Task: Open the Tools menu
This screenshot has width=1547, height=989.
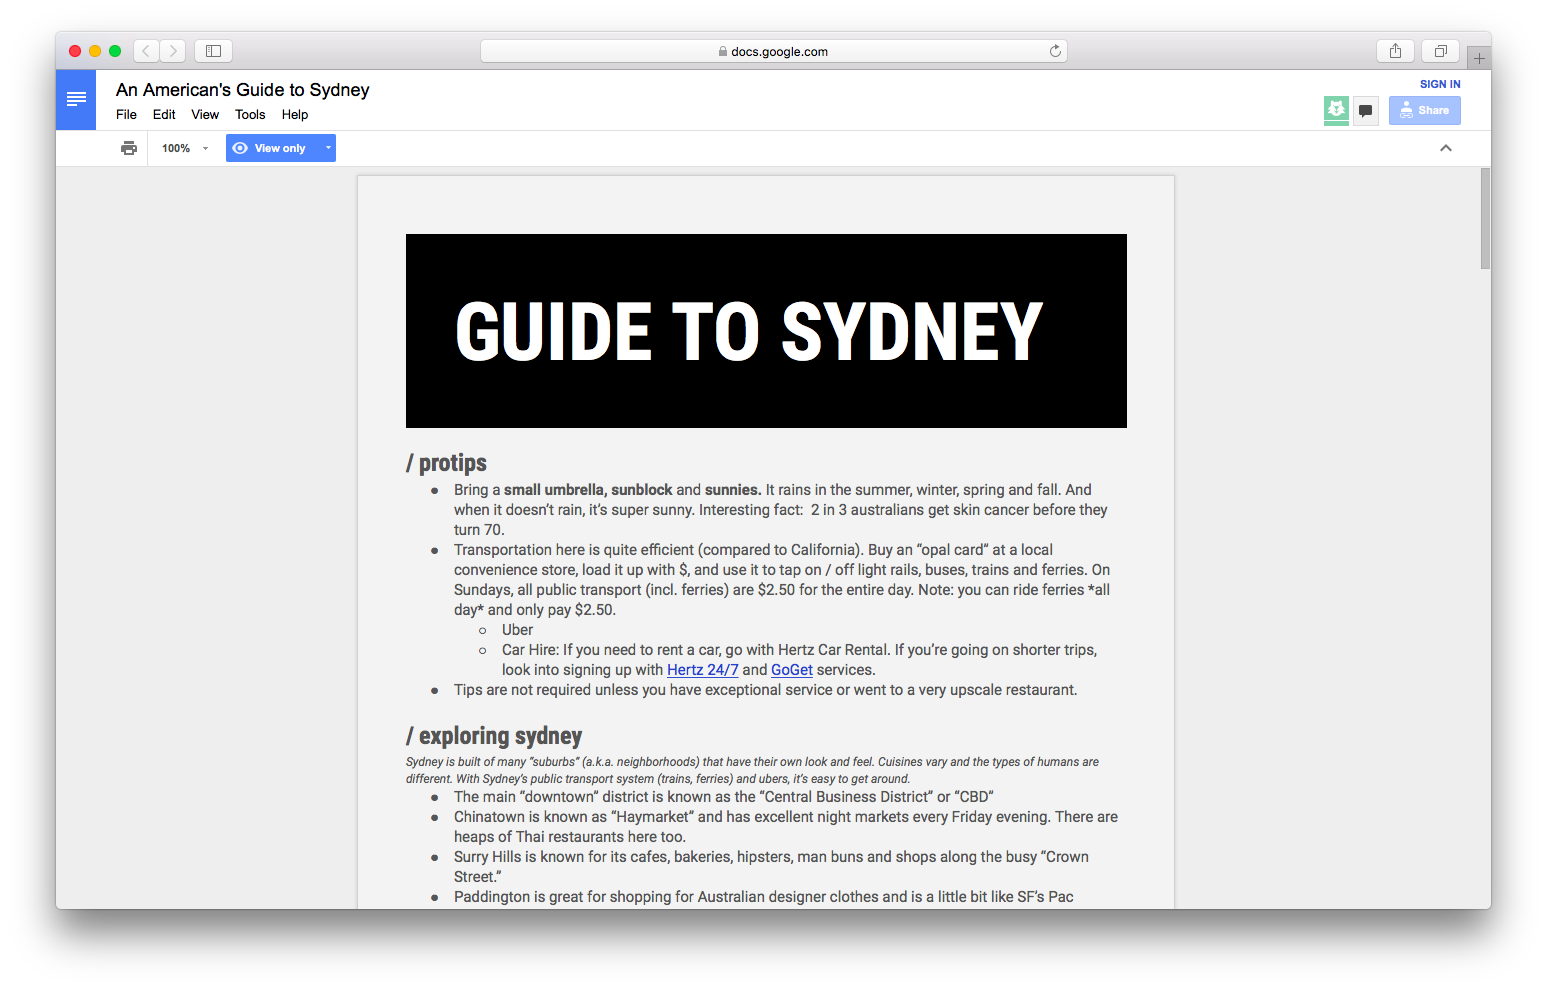Action: (250, 115)
